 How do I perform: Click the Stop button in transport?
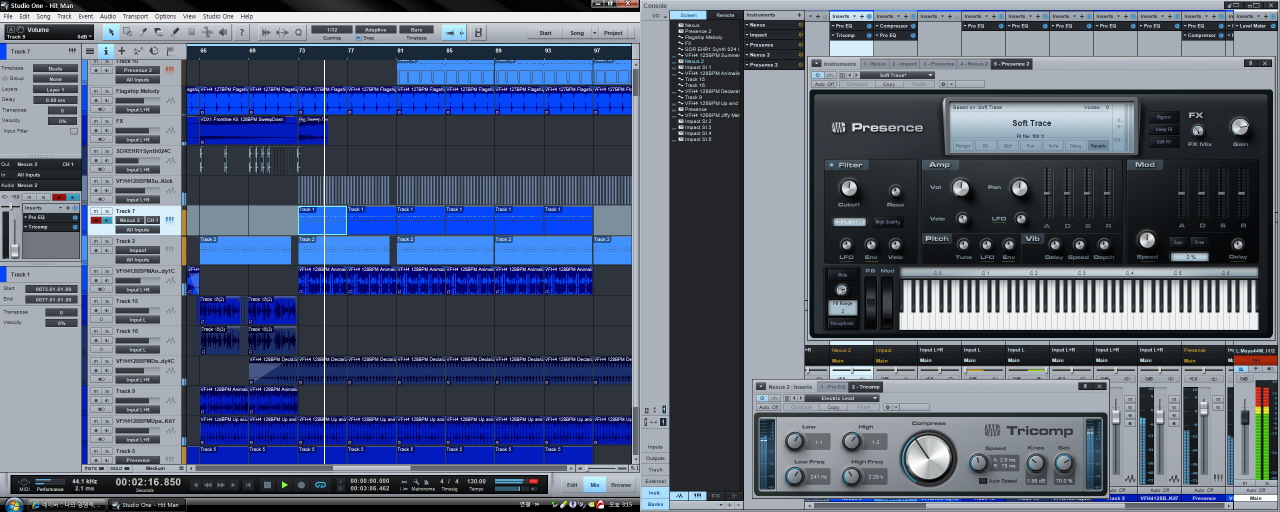point(267,485)
